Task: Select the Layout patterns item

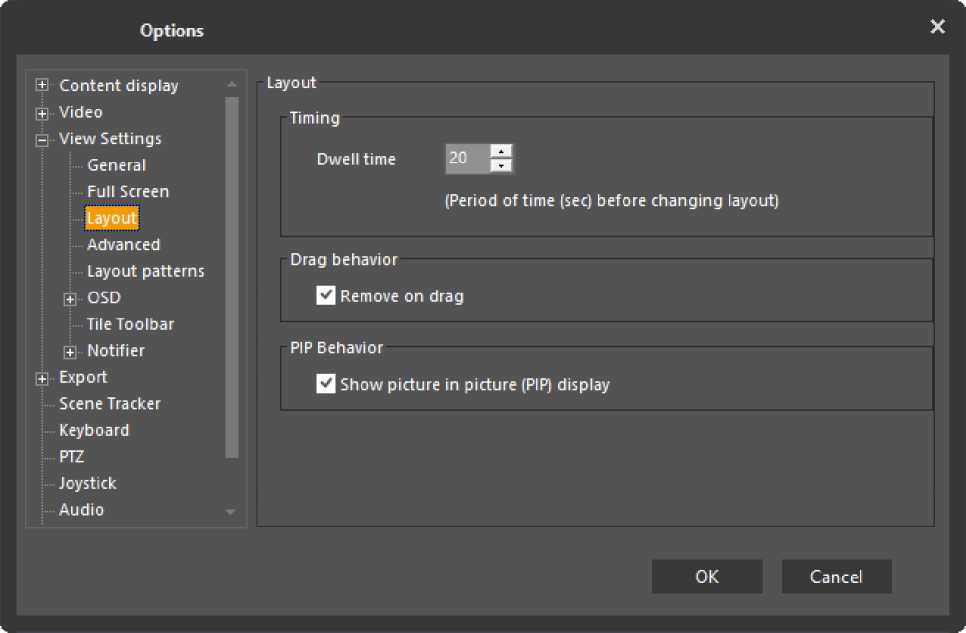Action: (x=145, y=271)
